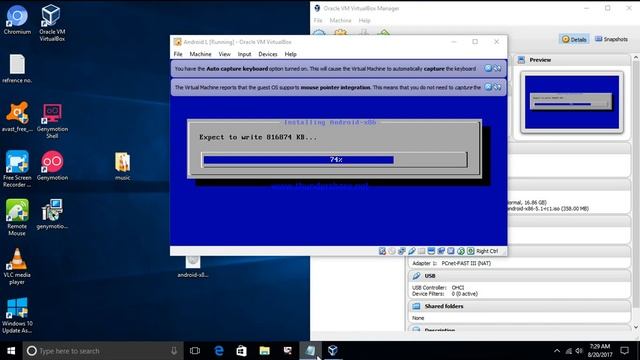Select the Free Screen Recorder desktop icon
The image size is (640, 360).
pos(17,169)
